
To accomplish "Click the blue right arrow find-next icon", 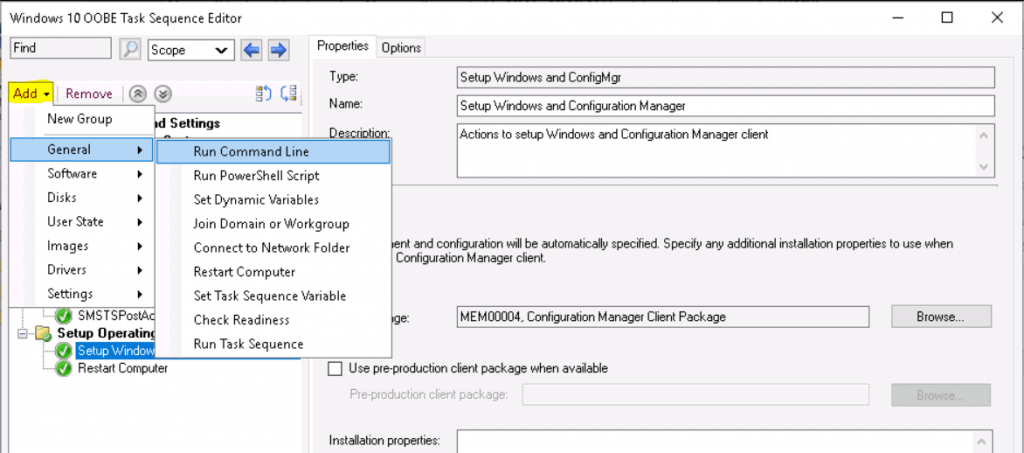I will pos(278,49).
